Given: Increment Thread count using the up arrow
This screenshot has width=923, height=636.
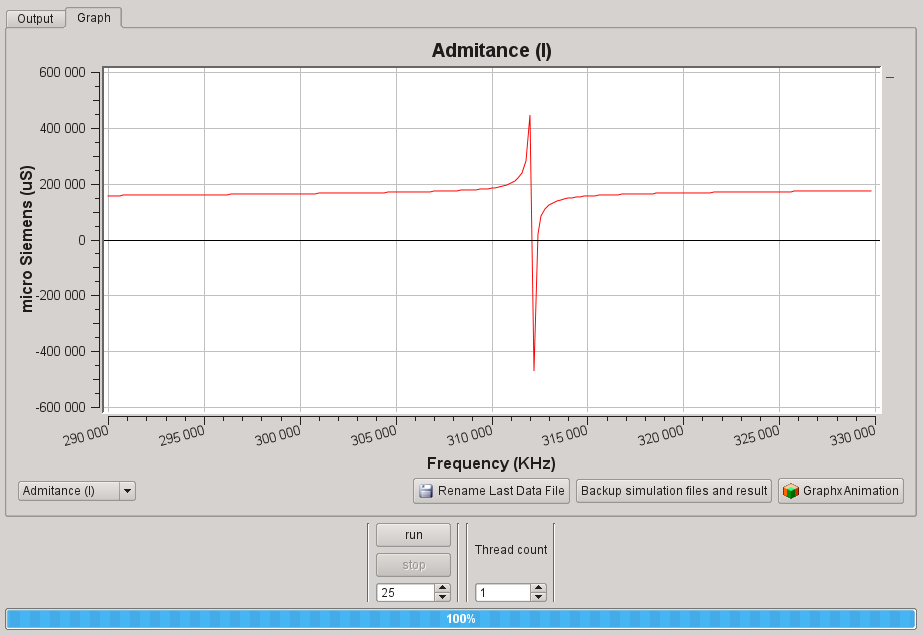Looking at the screenshot, I should click(538, 588).
